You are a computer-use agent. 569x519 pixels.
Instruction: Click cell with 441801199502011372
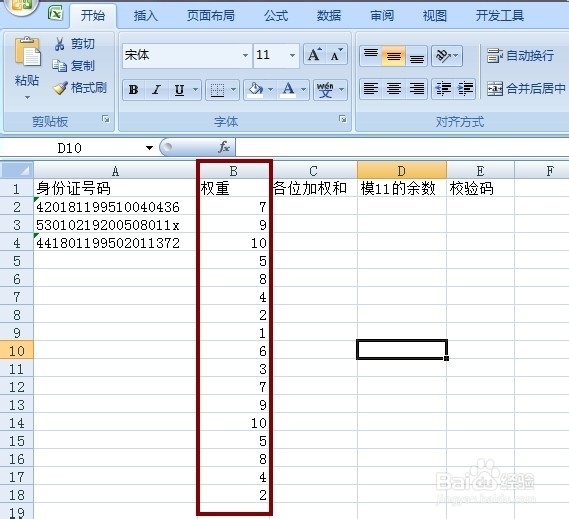(x=115, y=243)
